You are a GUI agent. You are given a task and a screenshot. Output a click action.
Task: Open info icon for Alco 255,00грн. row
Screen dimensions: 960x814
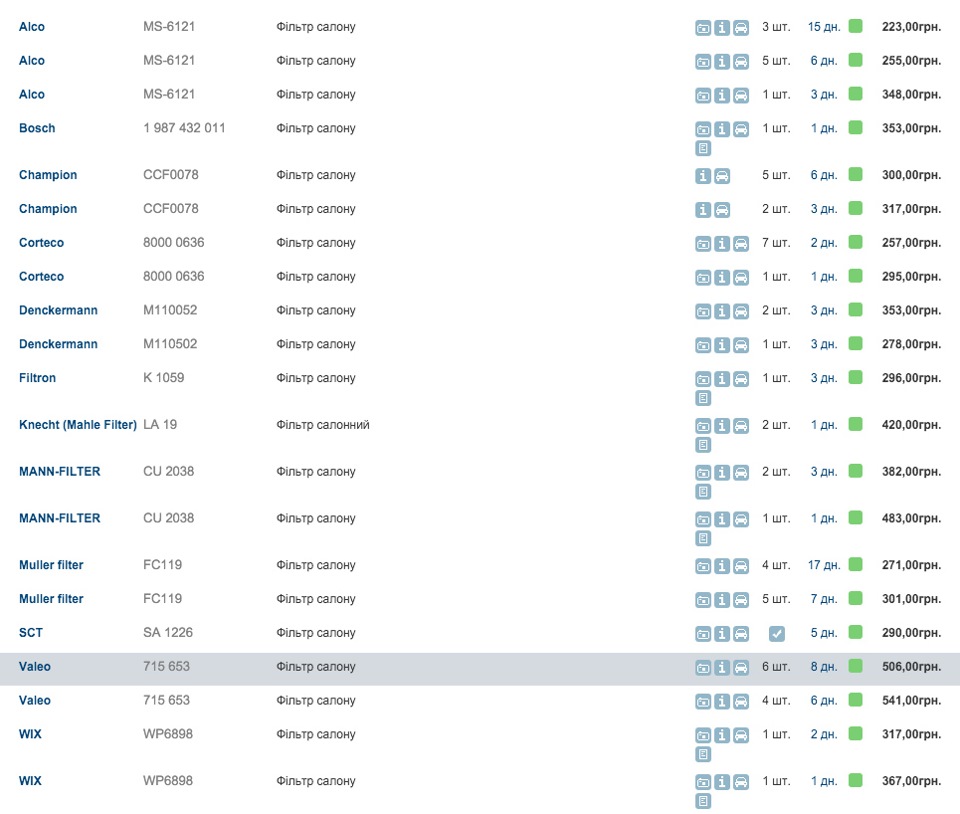pyautogui.click(x=722, y=62)
